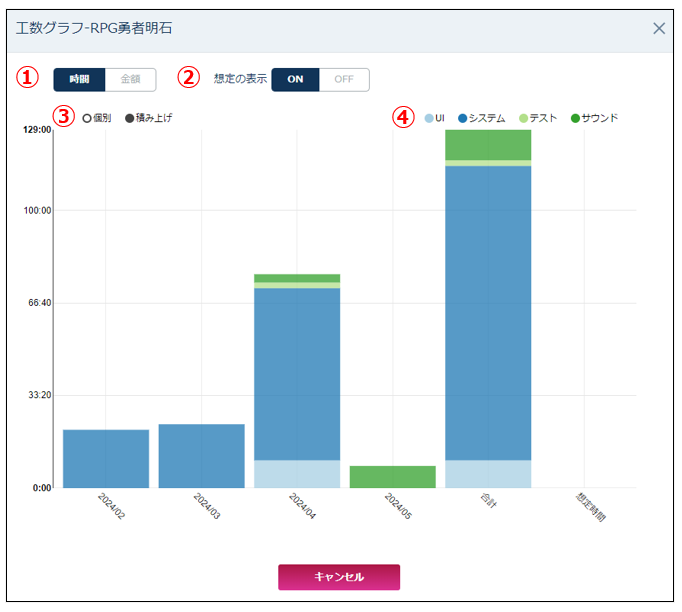Click the 33:20 y-axis value
The image size is (682, 612).
40,395
